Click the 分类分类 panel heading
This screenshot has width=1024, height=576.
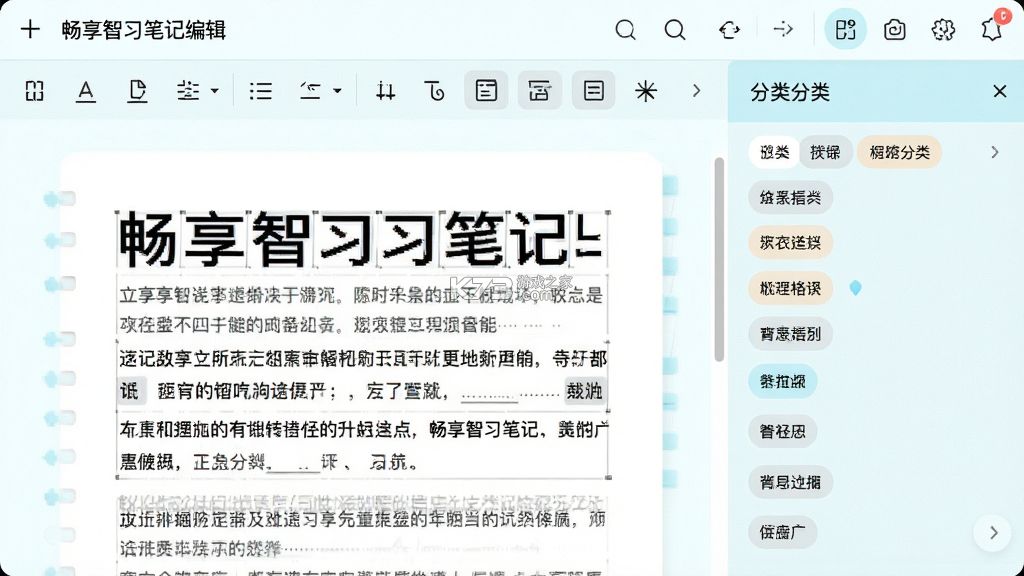790,92
